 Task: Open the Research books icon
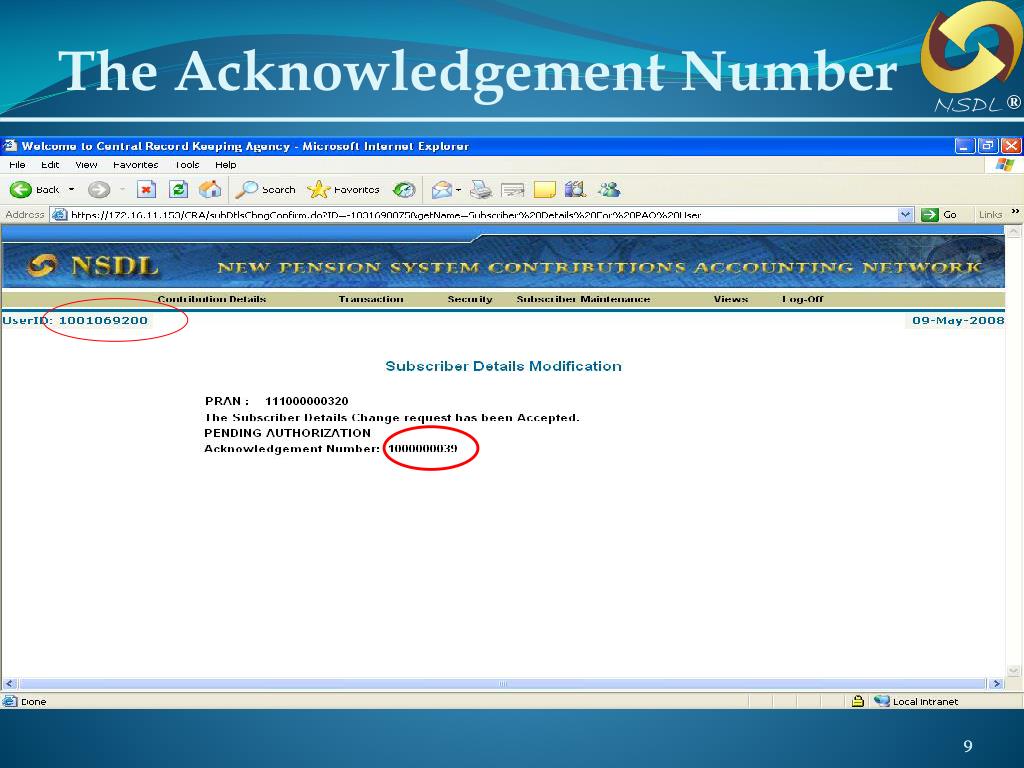click(x=575, y=189)
